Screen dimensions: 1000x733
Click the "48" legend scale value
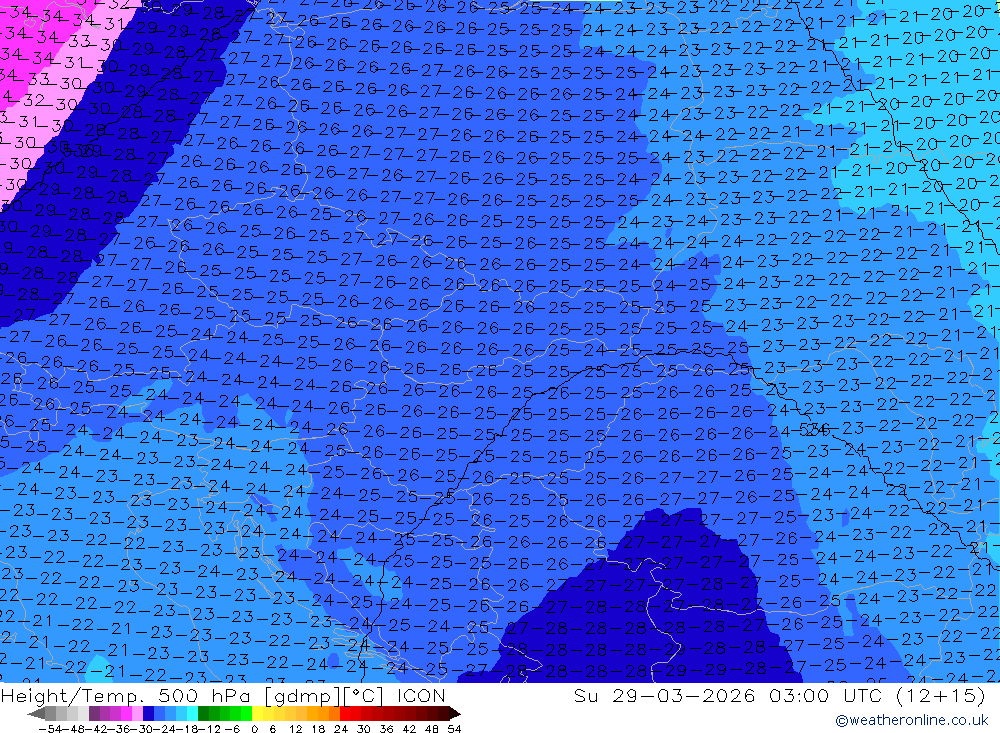[432, 729]
